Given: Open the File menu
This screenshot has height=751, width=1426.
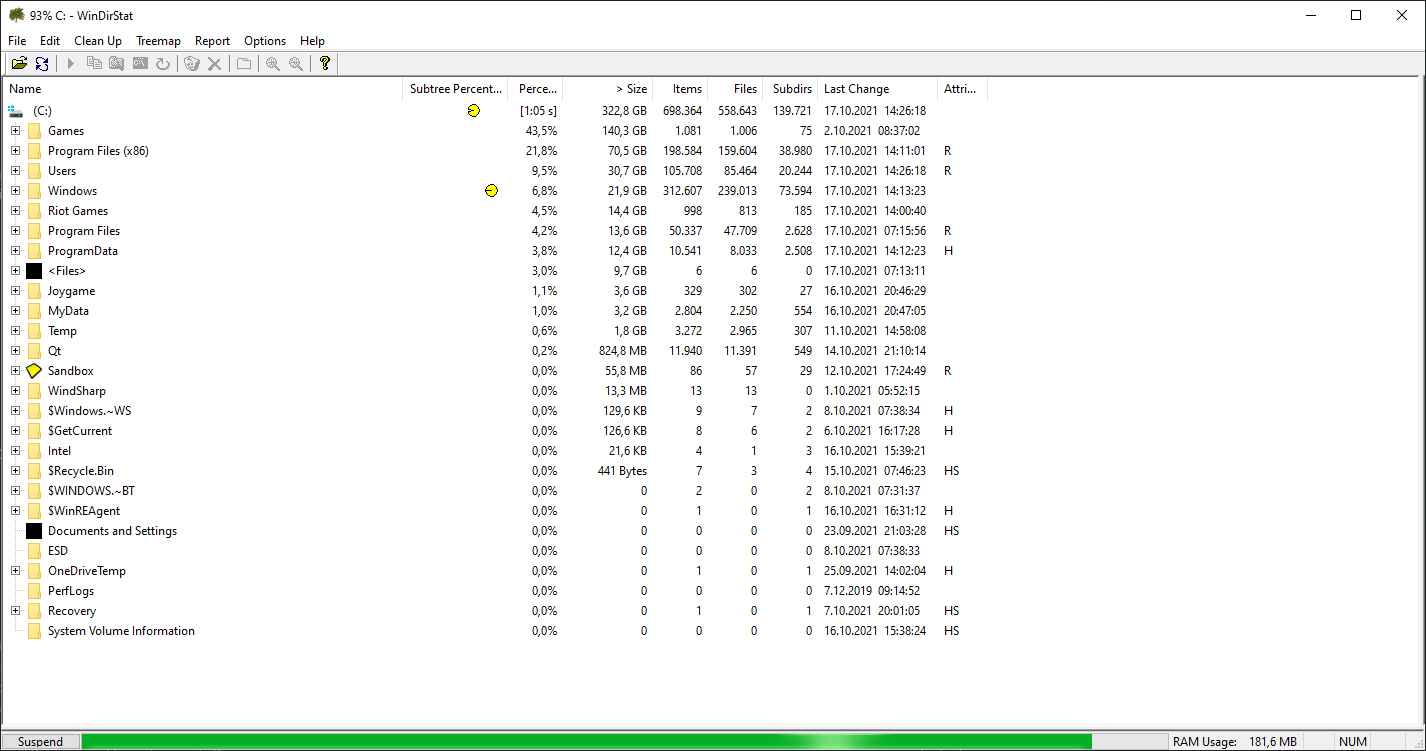Looking at the screenshot, I should (17, 41).
